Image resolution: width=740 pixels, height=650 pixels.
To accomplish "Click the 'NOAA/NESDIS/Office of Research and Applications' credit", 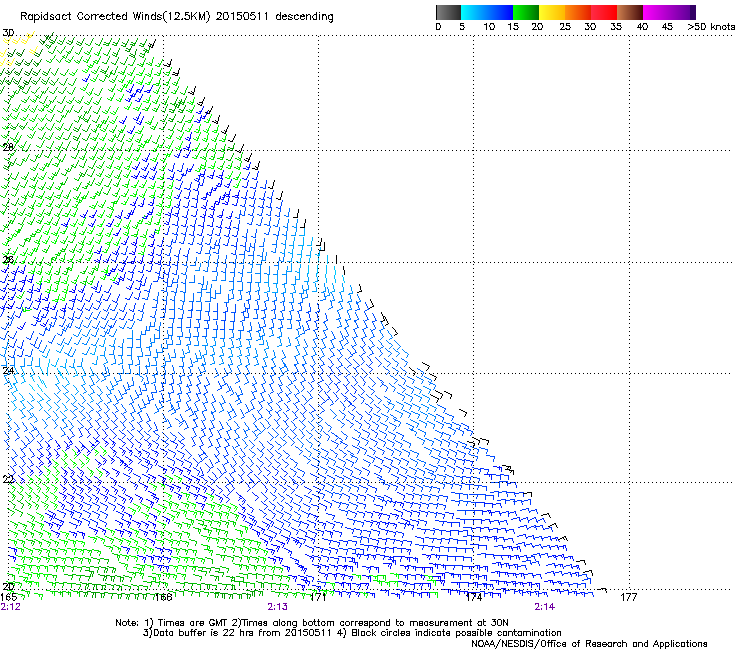I will (589, 644).
